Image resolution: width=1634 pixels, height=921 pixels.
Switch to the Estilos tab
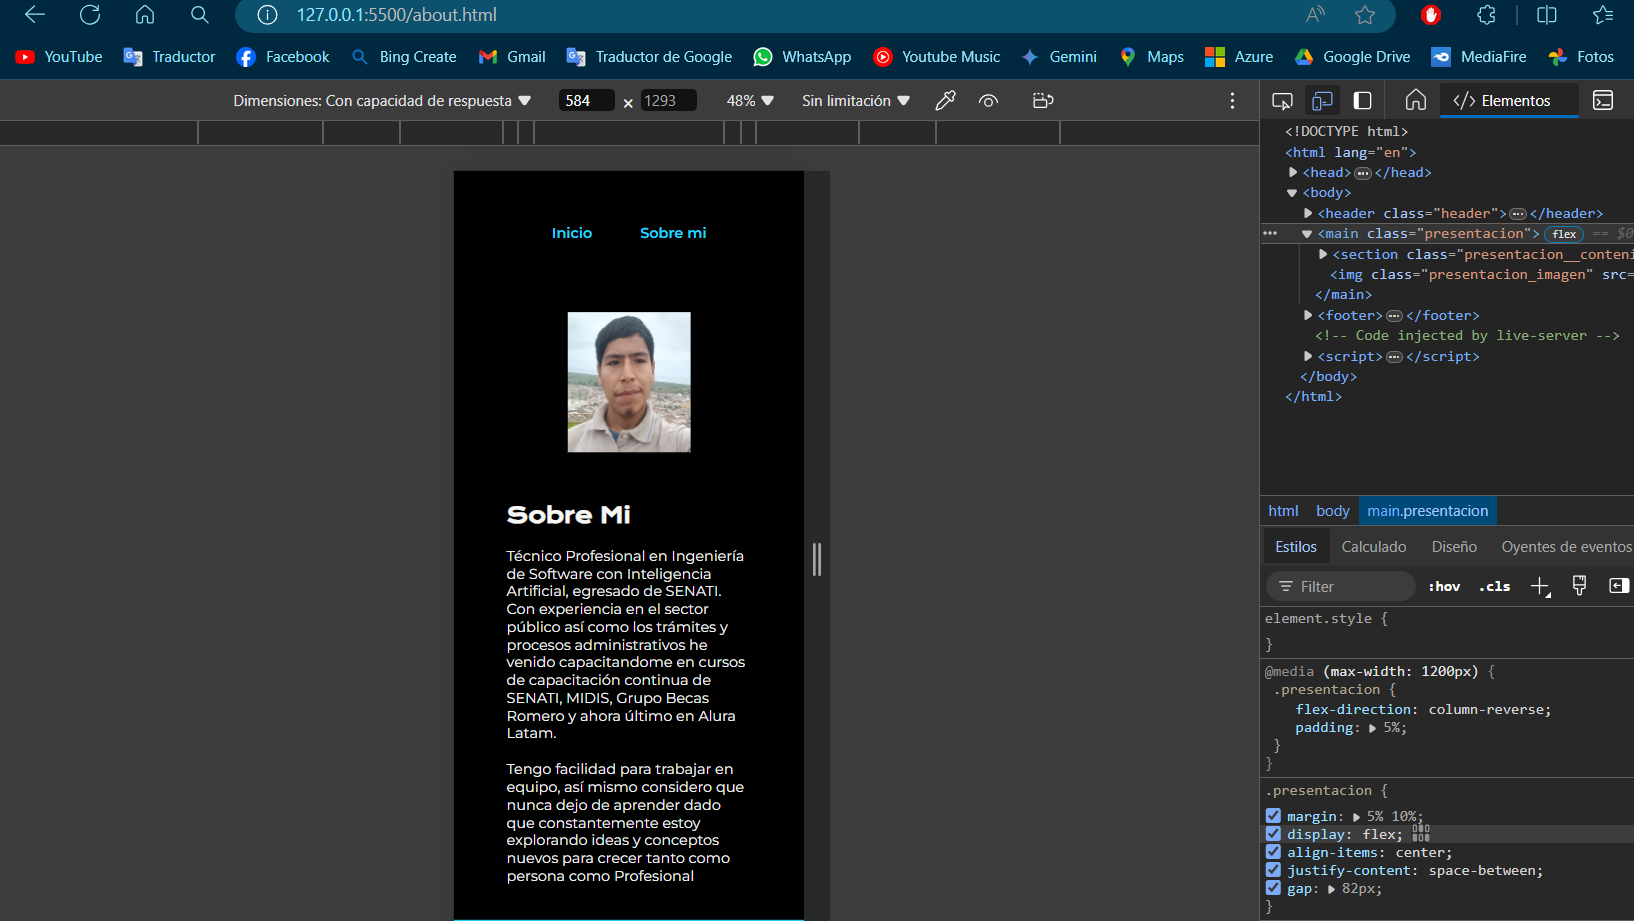click(1296, 547)
